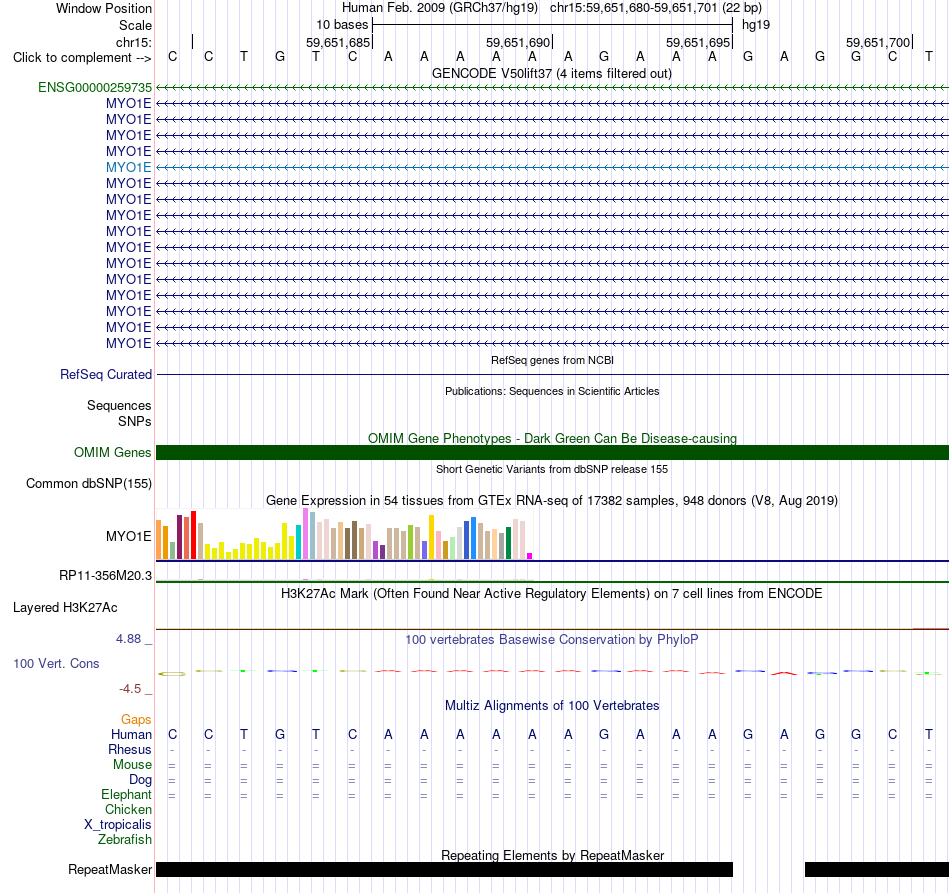Click the 59,651,685 ruler position
Image resolution: width=950 pixels, height=893 pixels.
[338, 42]
